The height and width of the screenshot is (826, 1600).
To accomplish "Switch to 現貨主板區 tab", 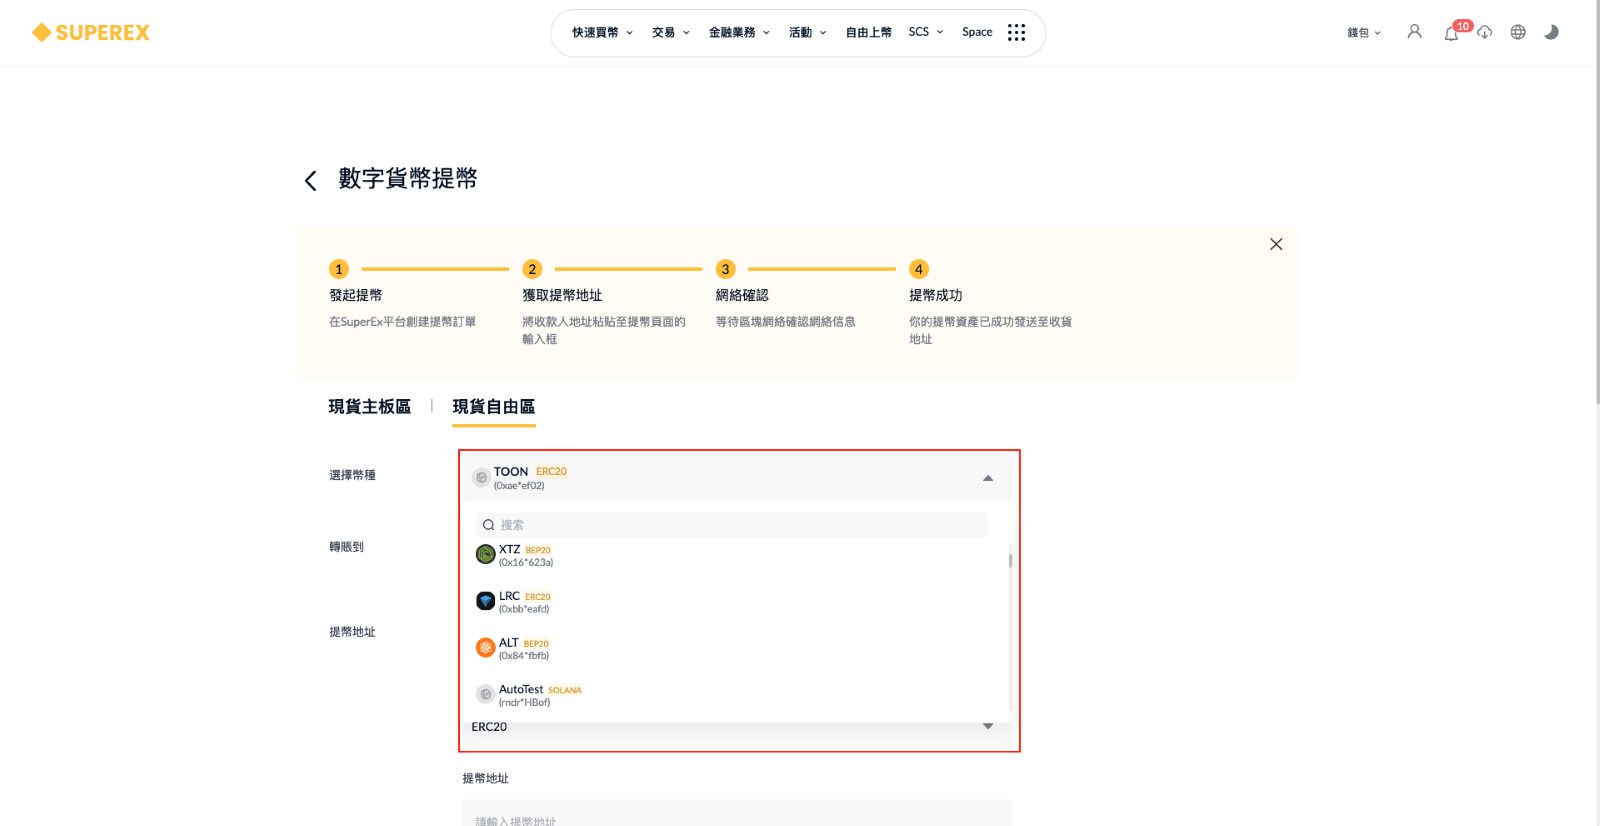I will 370,407.
